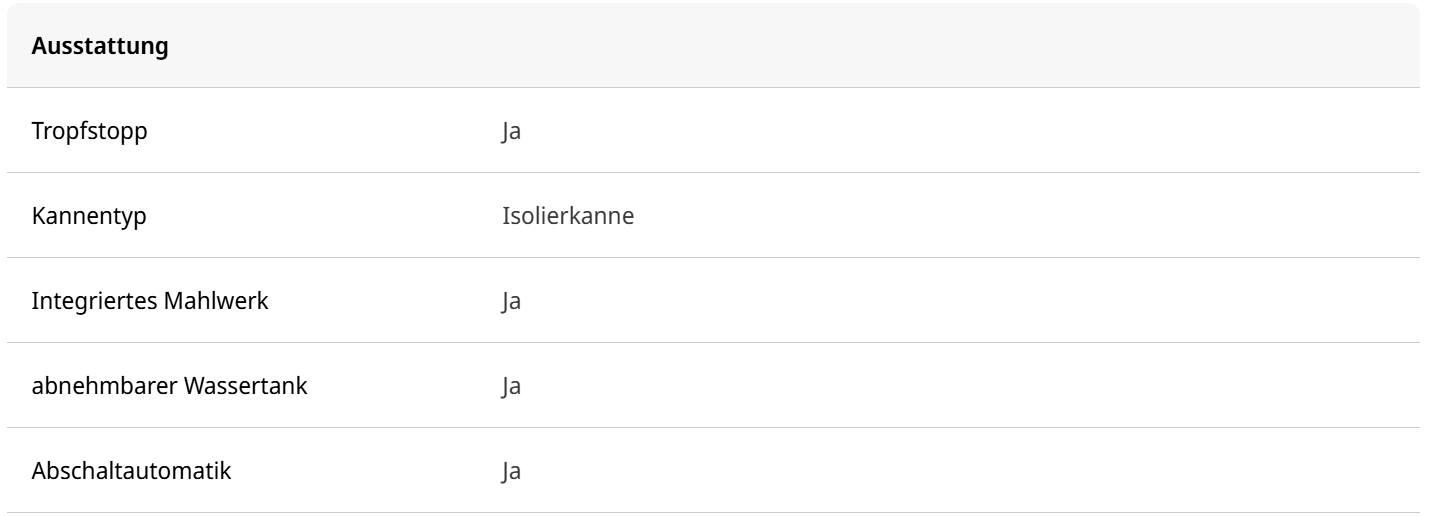Click empty space in the Tropfstopp row
1431x516 pixels.
point(950,132)
